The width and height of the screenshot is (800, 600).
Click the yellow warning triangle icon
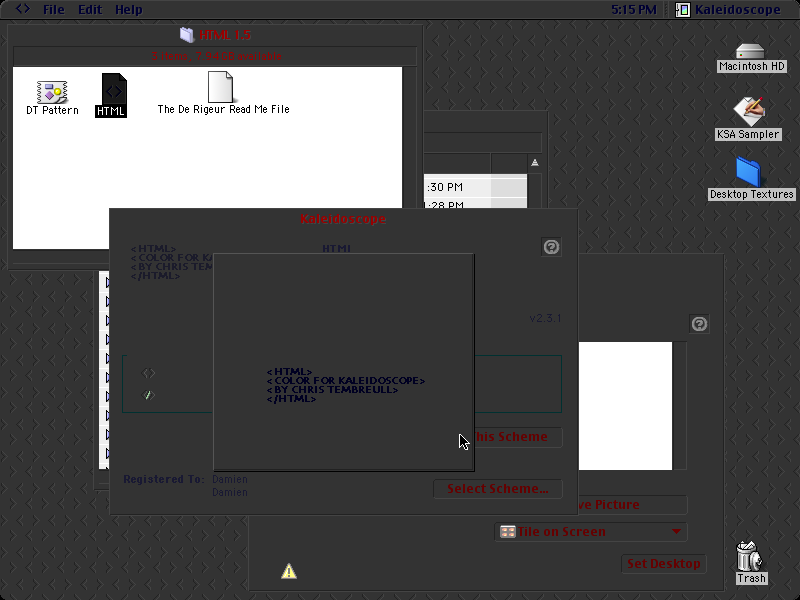(289, 571)
